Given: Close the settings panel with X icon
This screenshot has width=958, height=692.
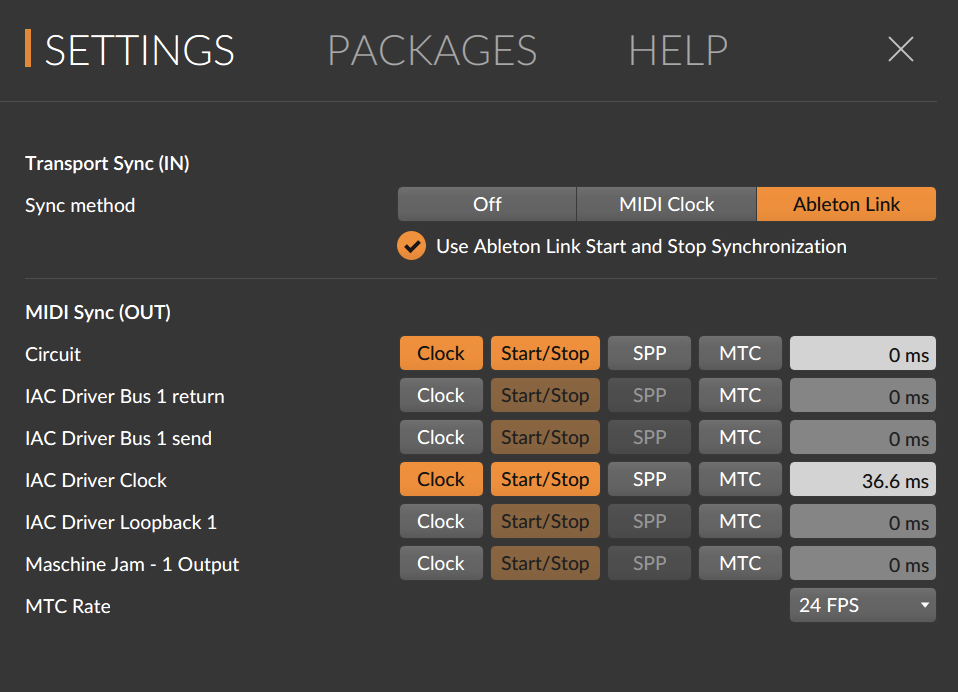Looking at the screenshot, I should [901, 49].
